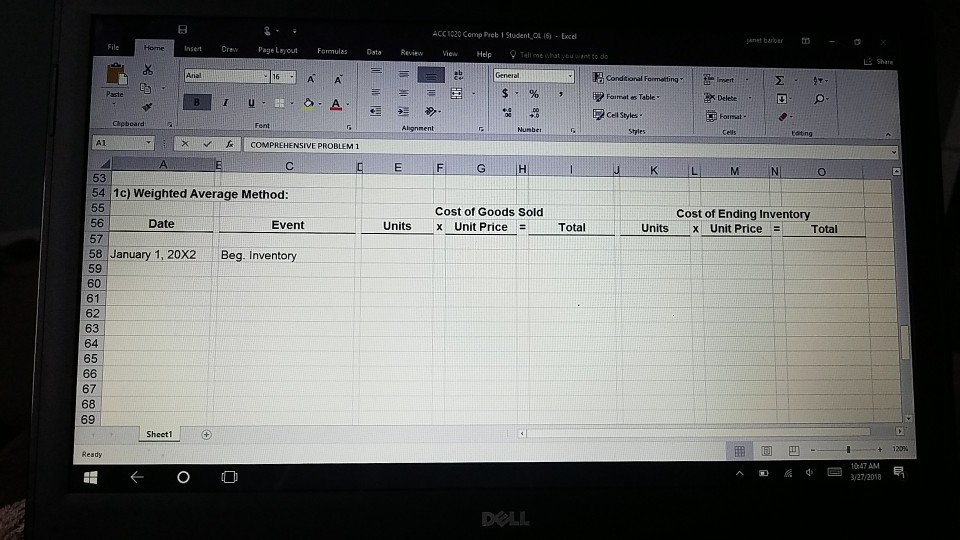Apply Accounting dollar number format
Image resolution: width=960 pixels, height=540 pixels.
pyautogui.click(x=504, y=93)
